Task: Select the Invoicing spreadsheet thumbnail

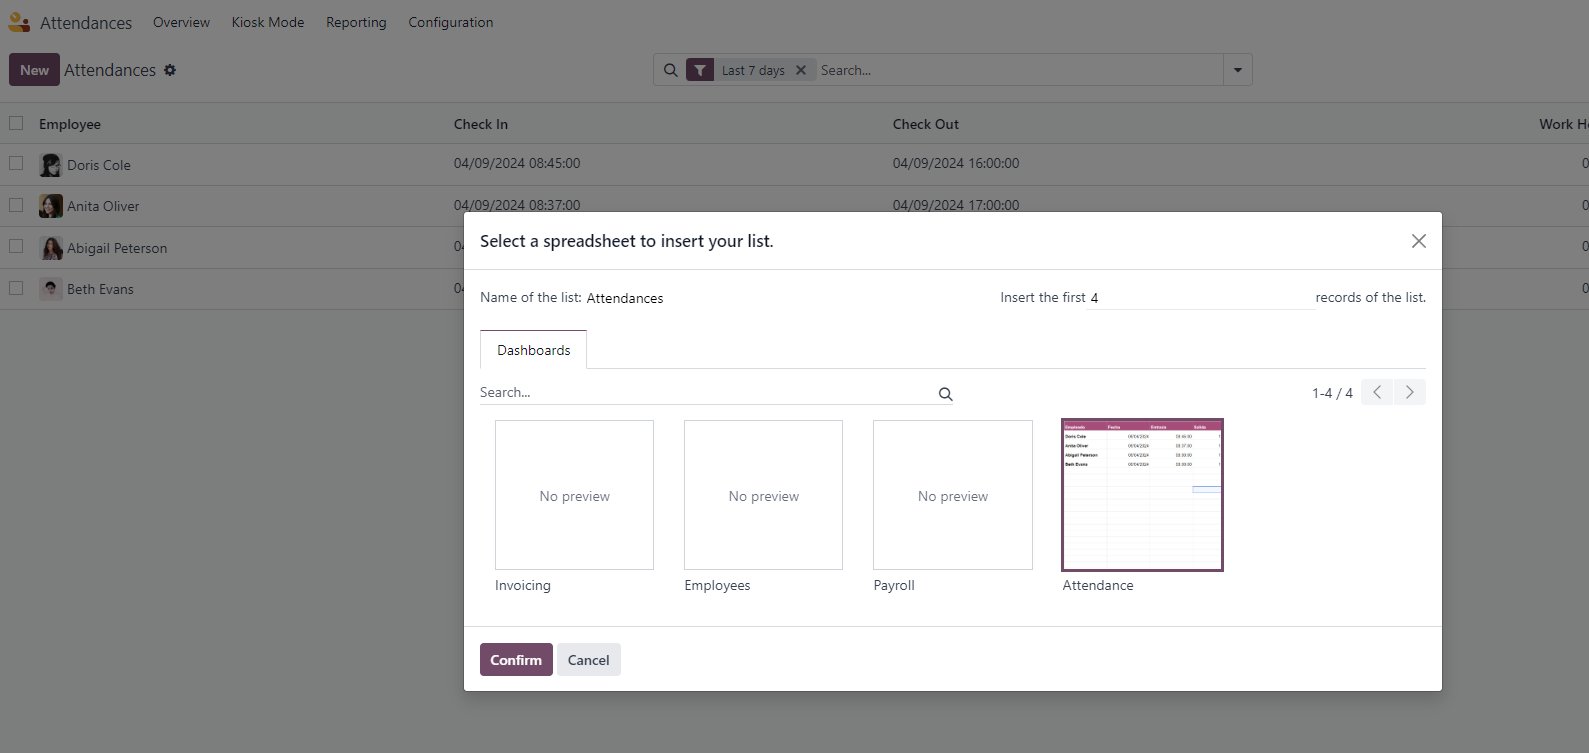Action: (574, 495)
